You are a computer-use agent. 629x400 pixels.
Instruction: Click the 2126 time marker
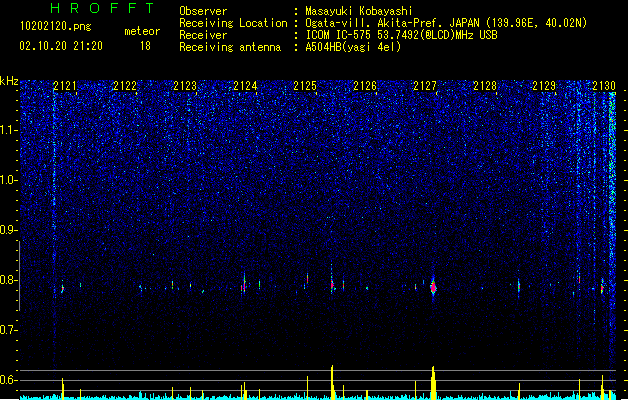(x=365, y=86)
